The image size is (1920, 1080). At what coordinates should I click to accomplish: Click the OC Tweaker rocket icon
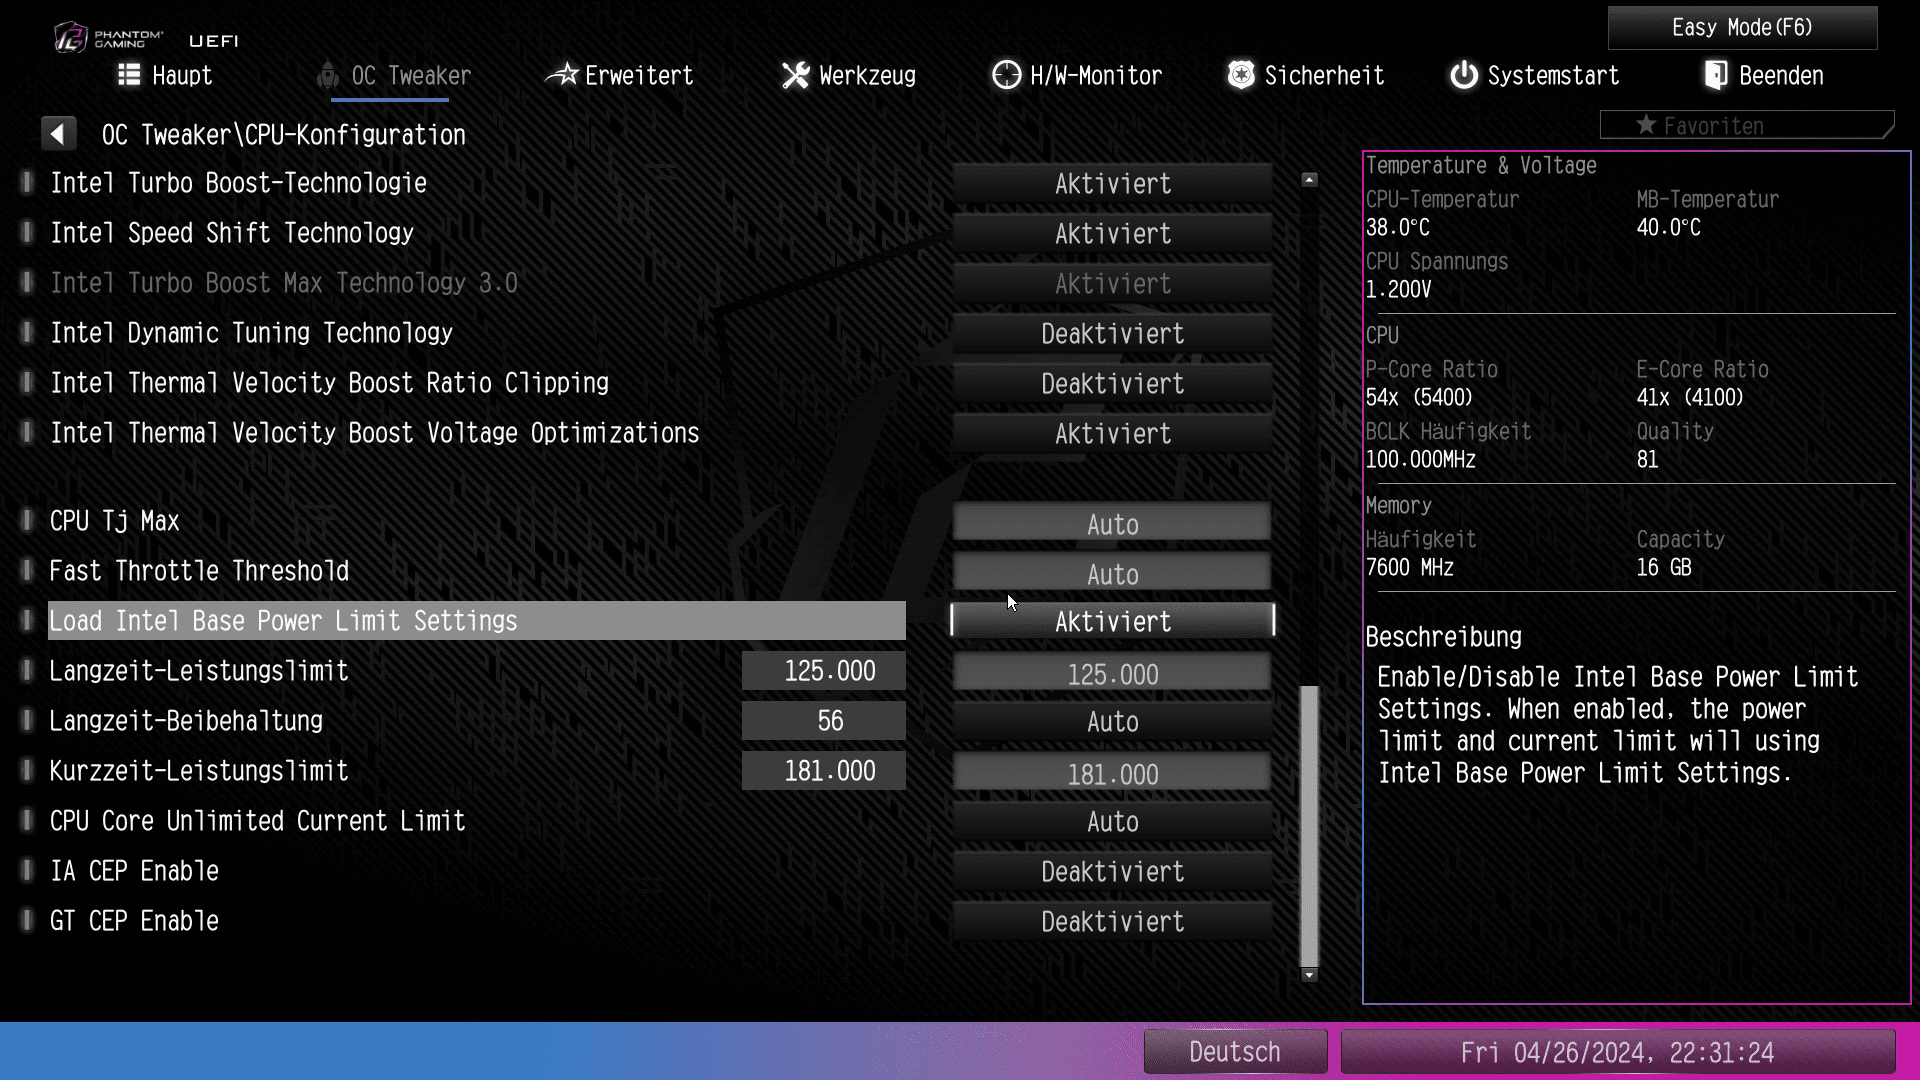[x=327, y=76]
